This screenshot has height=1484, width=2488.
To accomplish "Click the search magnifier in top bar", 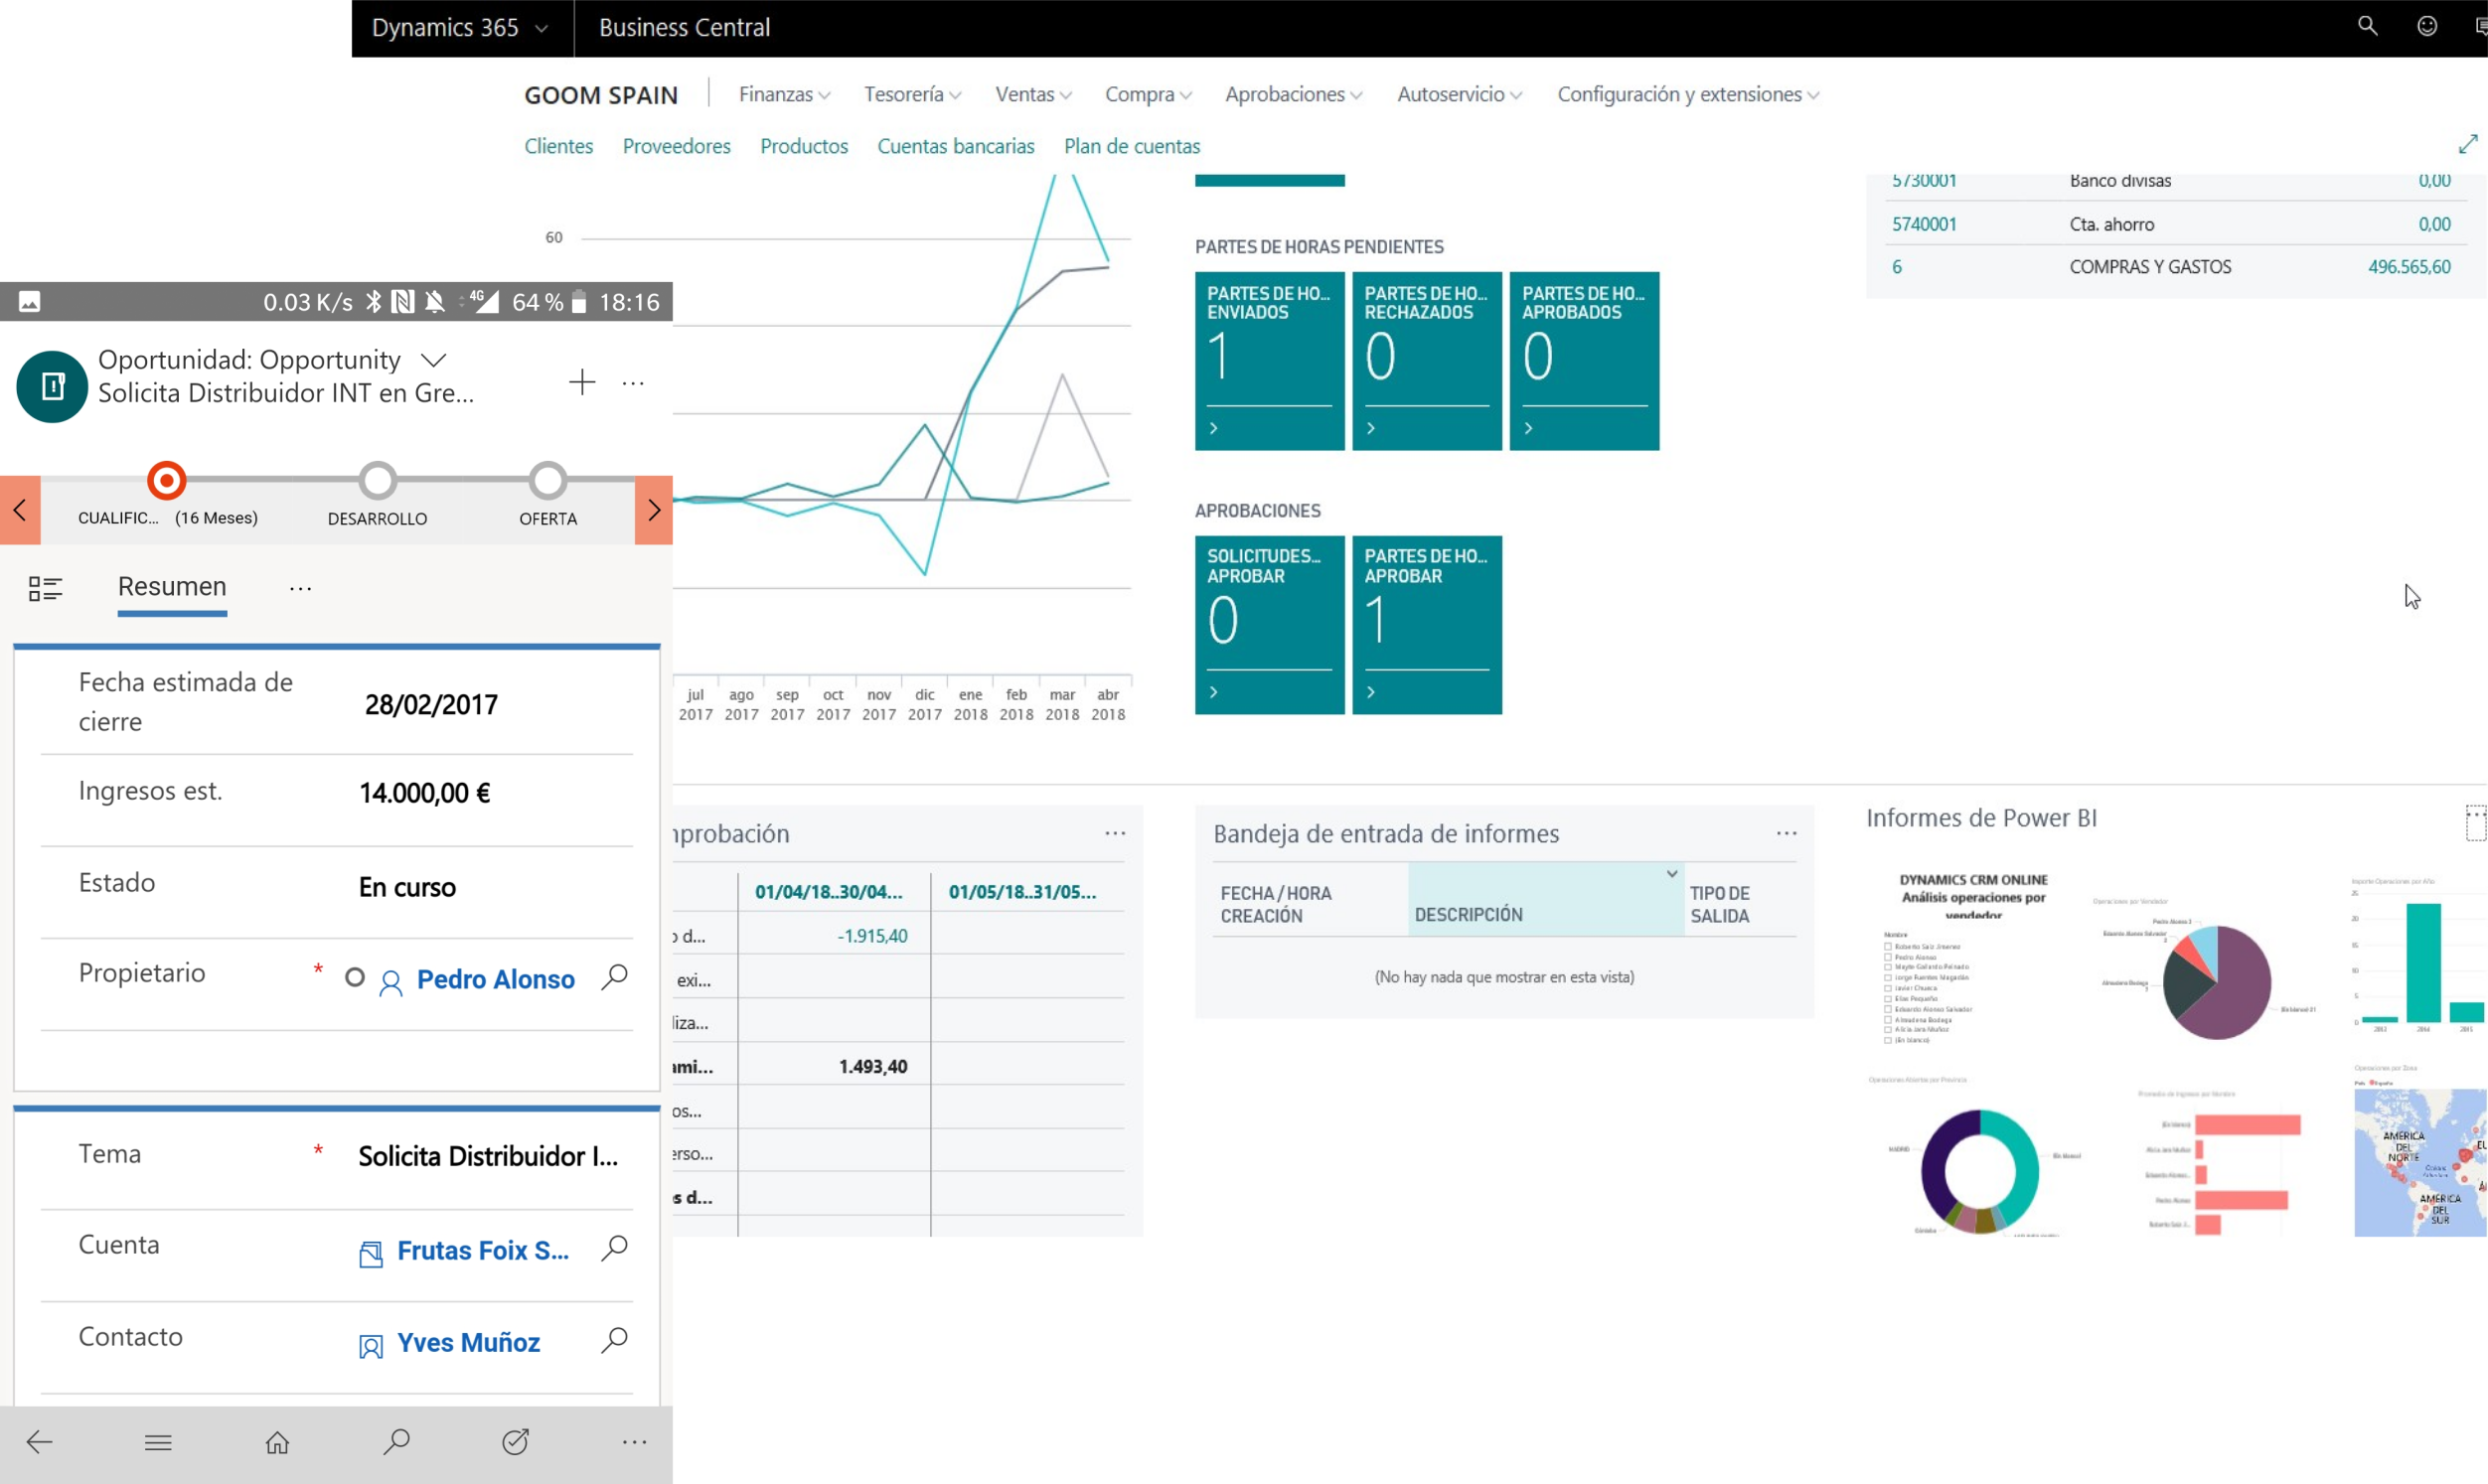I will (2367, 27).
